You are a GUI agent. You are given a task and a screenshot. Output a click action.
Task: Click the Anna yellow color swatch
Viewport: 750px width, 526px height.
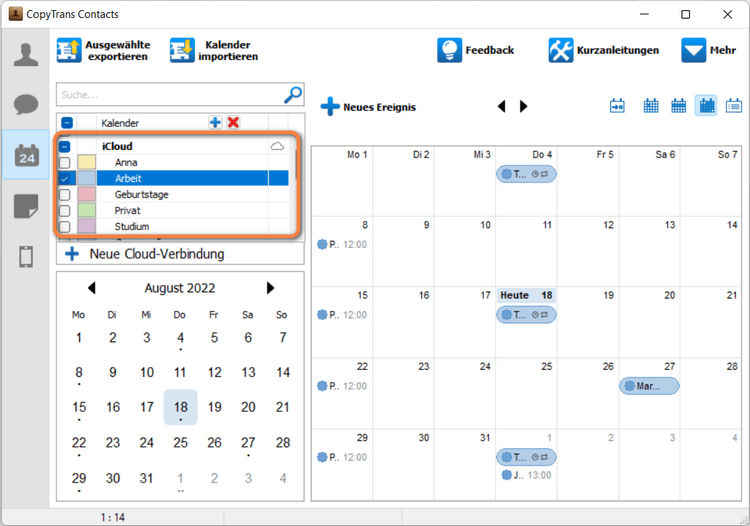[87, 163]
